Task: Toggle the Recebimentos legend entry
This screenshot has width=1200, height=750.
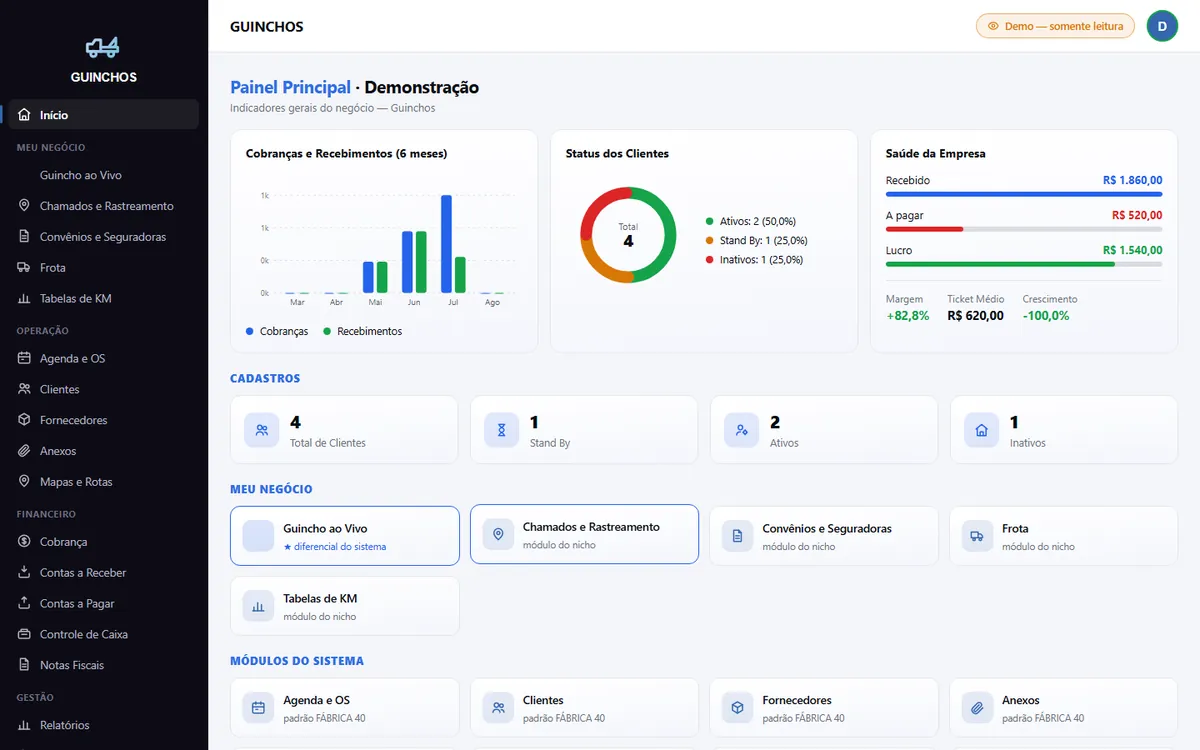Action: pyautogui.click(x=362, y=331)
